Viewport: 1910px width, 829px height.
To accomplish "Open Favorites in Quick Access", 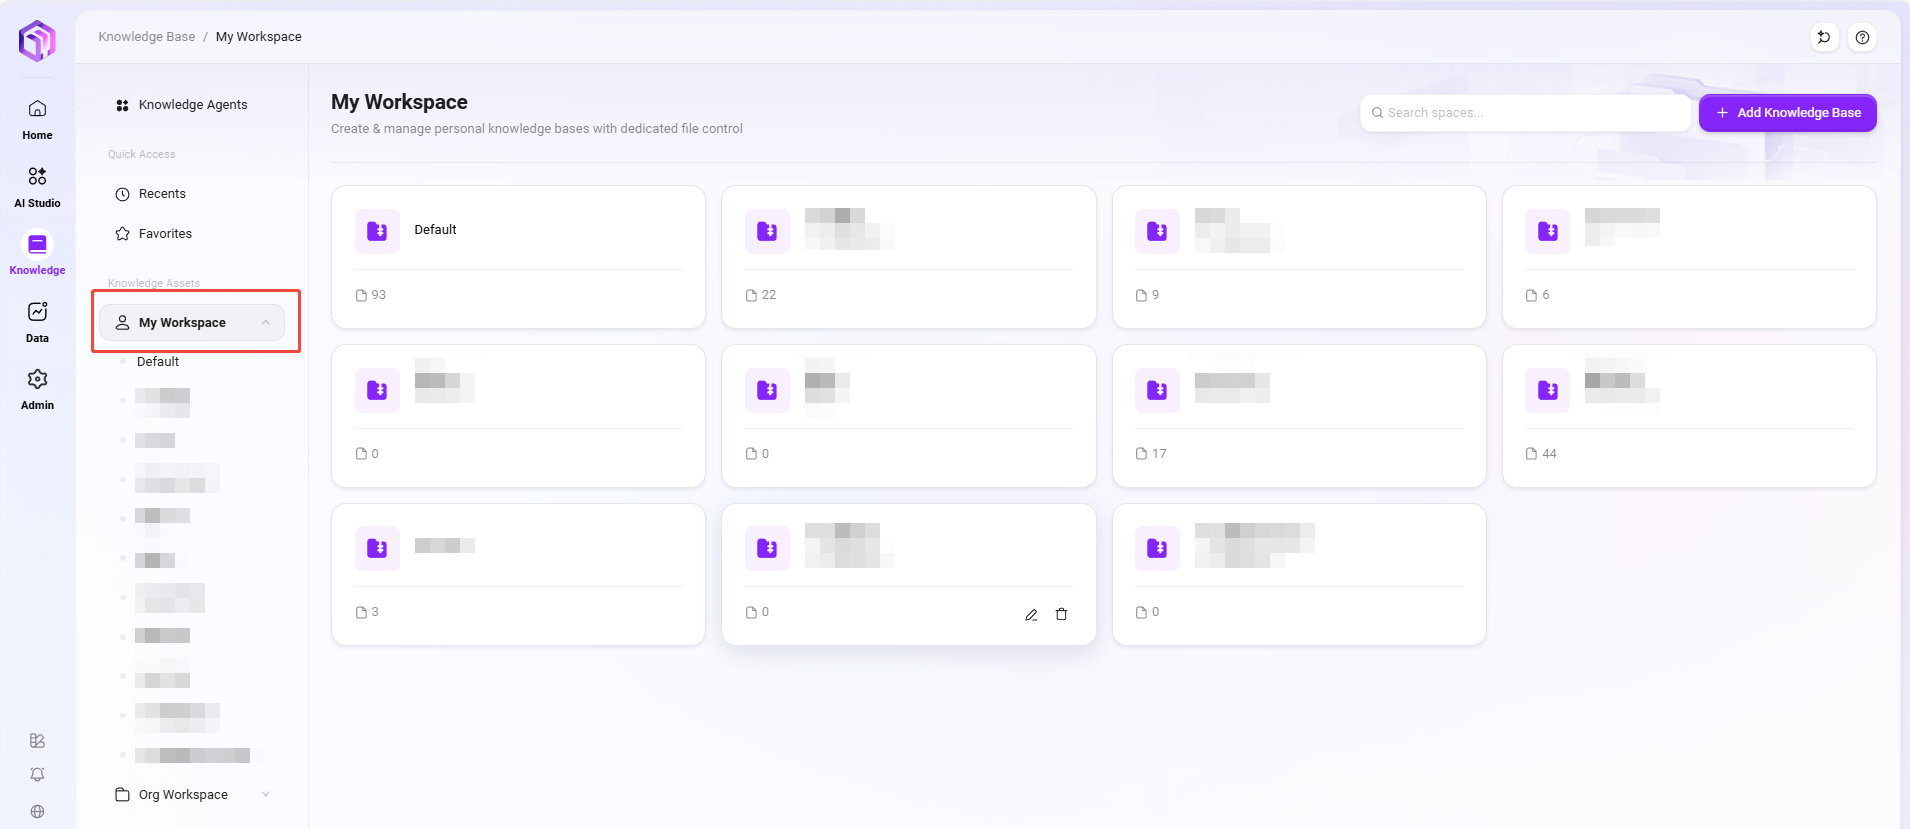I will point(165,234).
